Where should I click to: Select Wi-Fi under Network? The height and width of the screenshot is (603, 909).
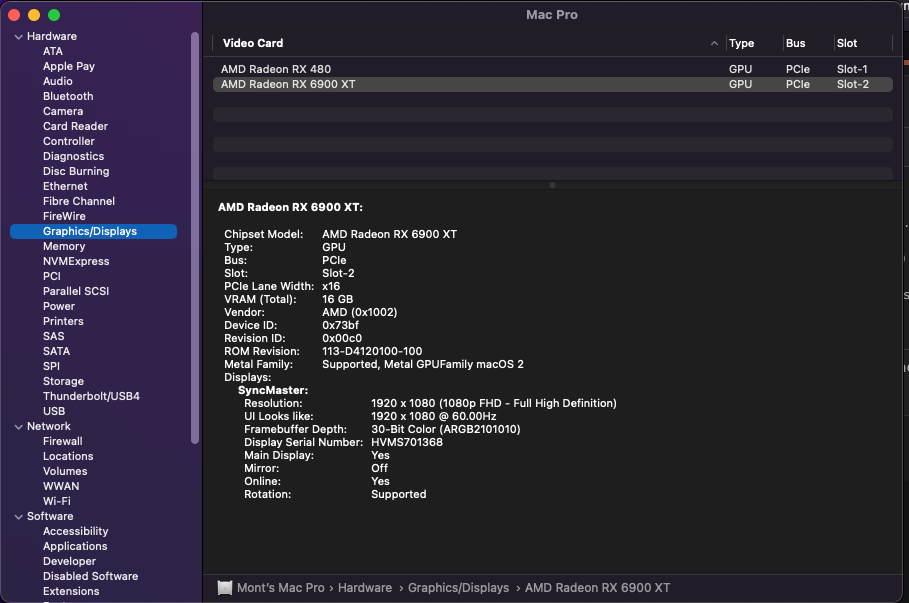point(57,501)
